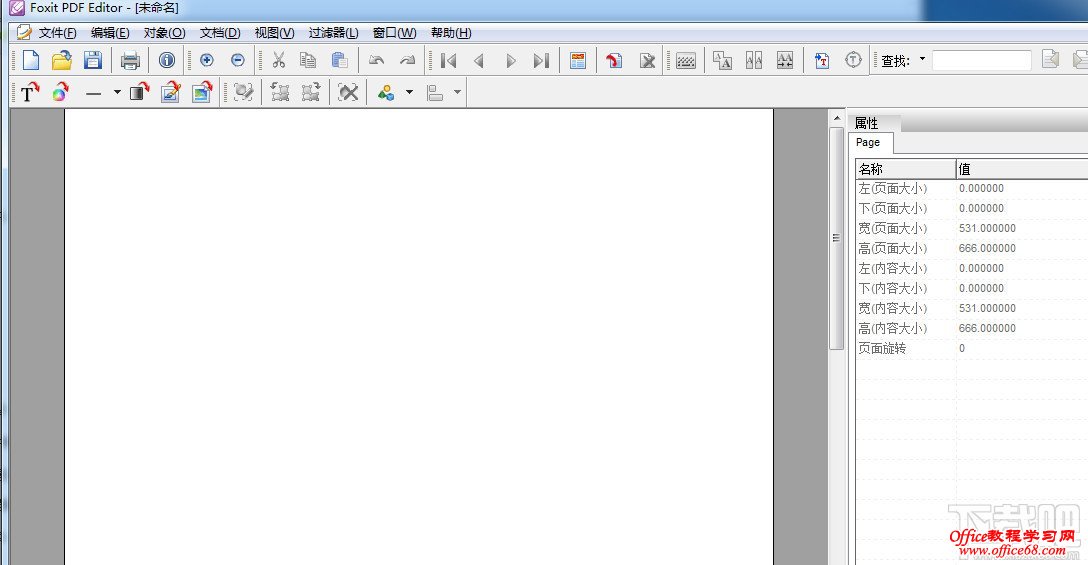The image size is (1088, 565).
Task: Print the current document
Action: (130, 61)
